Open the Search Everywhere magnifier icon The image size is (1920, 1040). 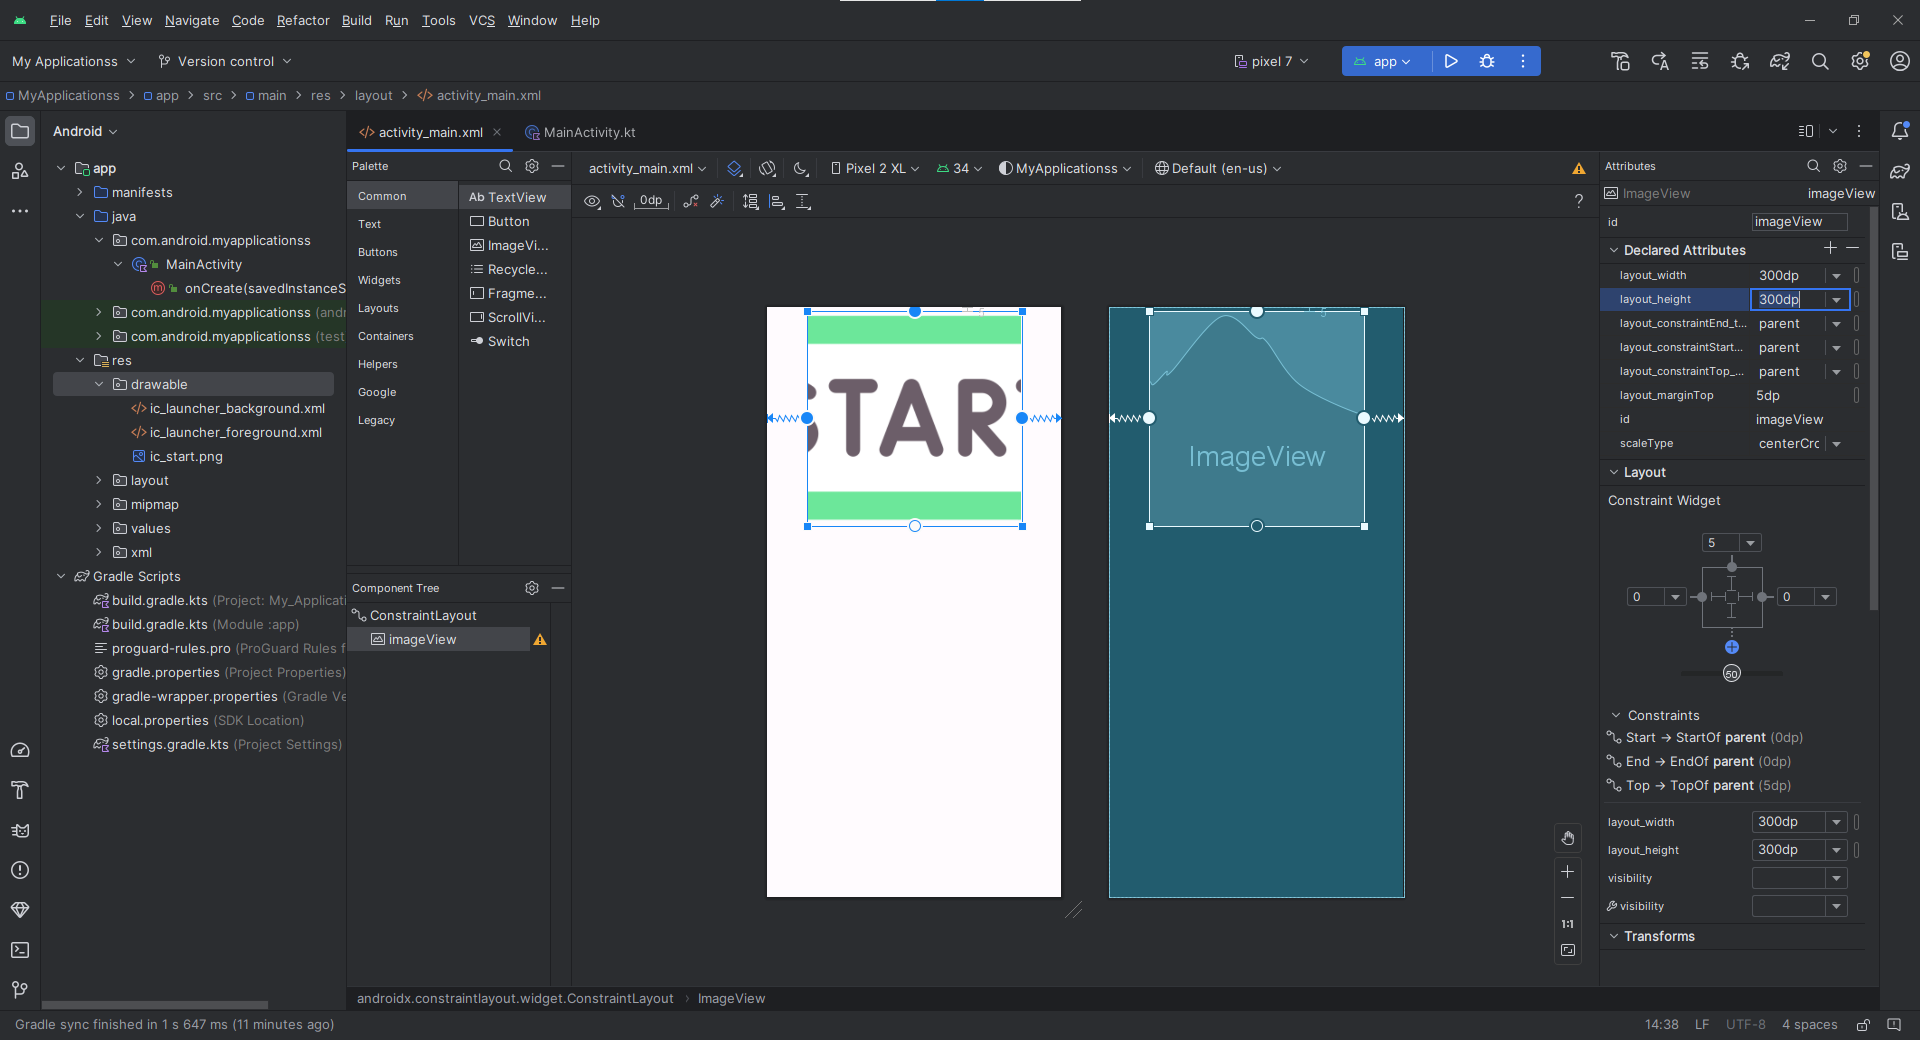click(x=1820, y=61)
